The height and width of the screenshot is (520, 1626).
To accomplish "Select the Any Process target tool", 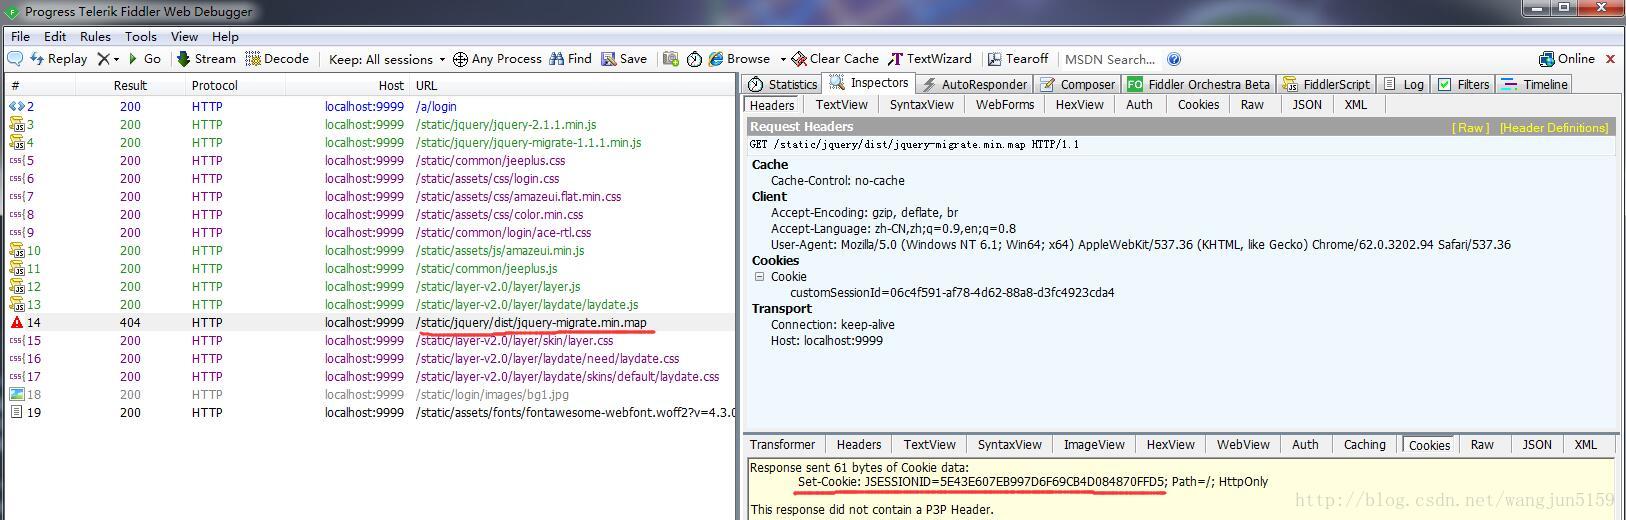I will [x=497, y=59].
